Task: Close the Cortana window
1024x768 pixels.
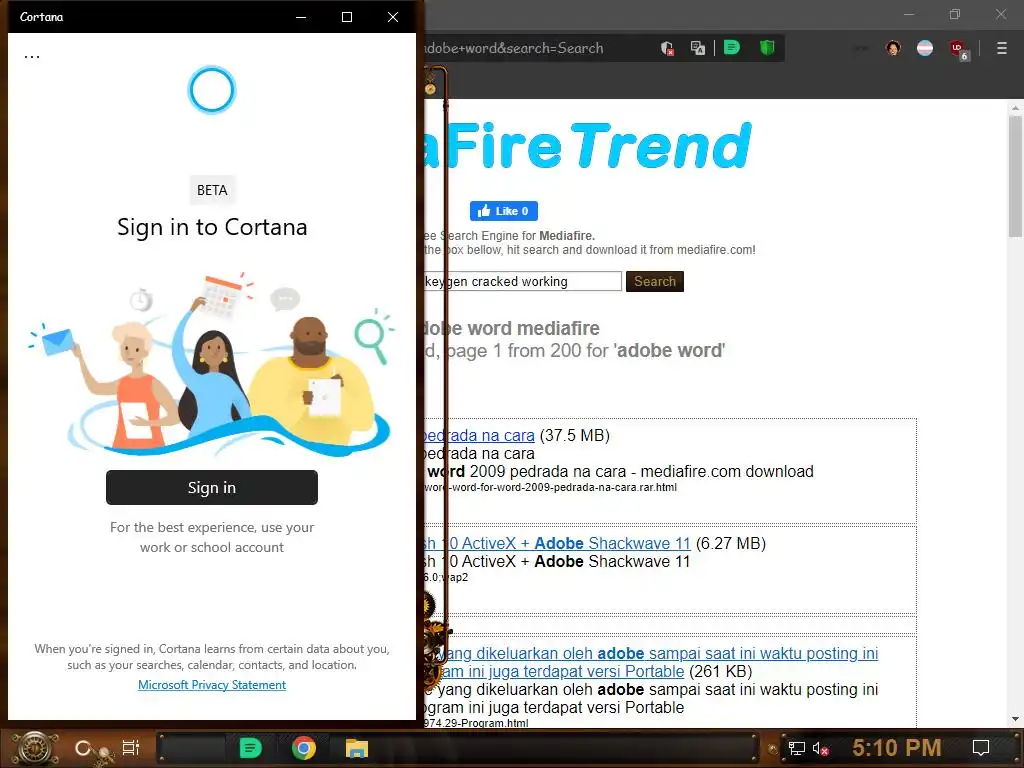Action: [392, 17]
